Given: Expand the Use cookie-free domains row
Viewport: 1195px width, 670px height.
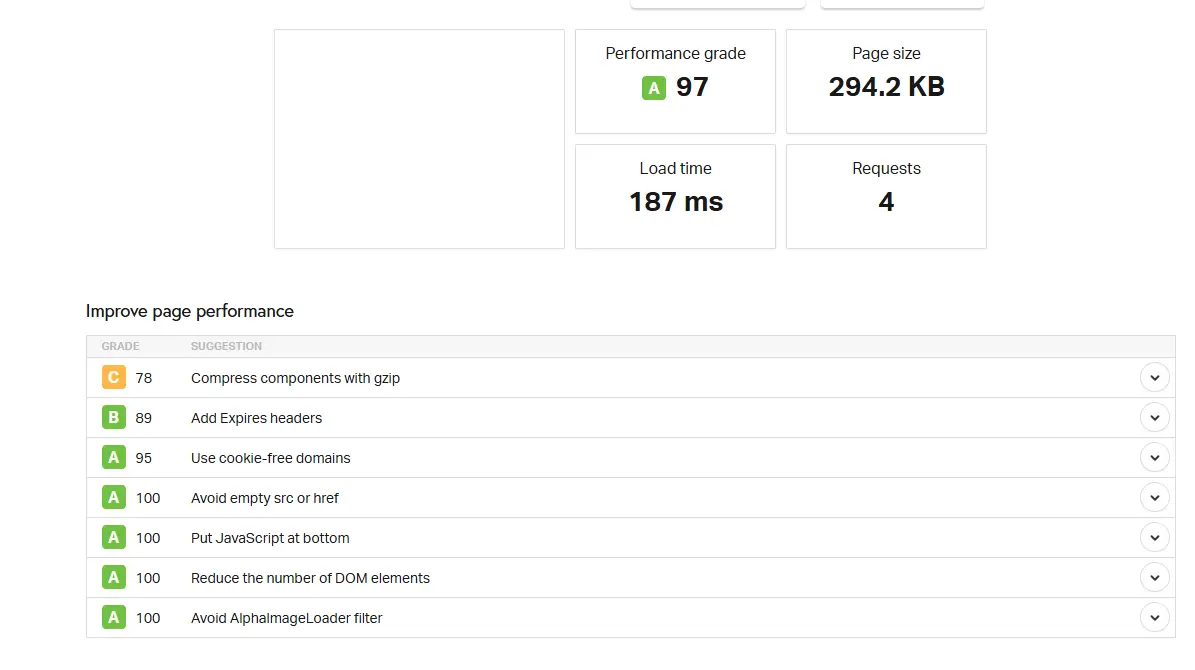Looking at the screenshot, I should (1155, 457).
